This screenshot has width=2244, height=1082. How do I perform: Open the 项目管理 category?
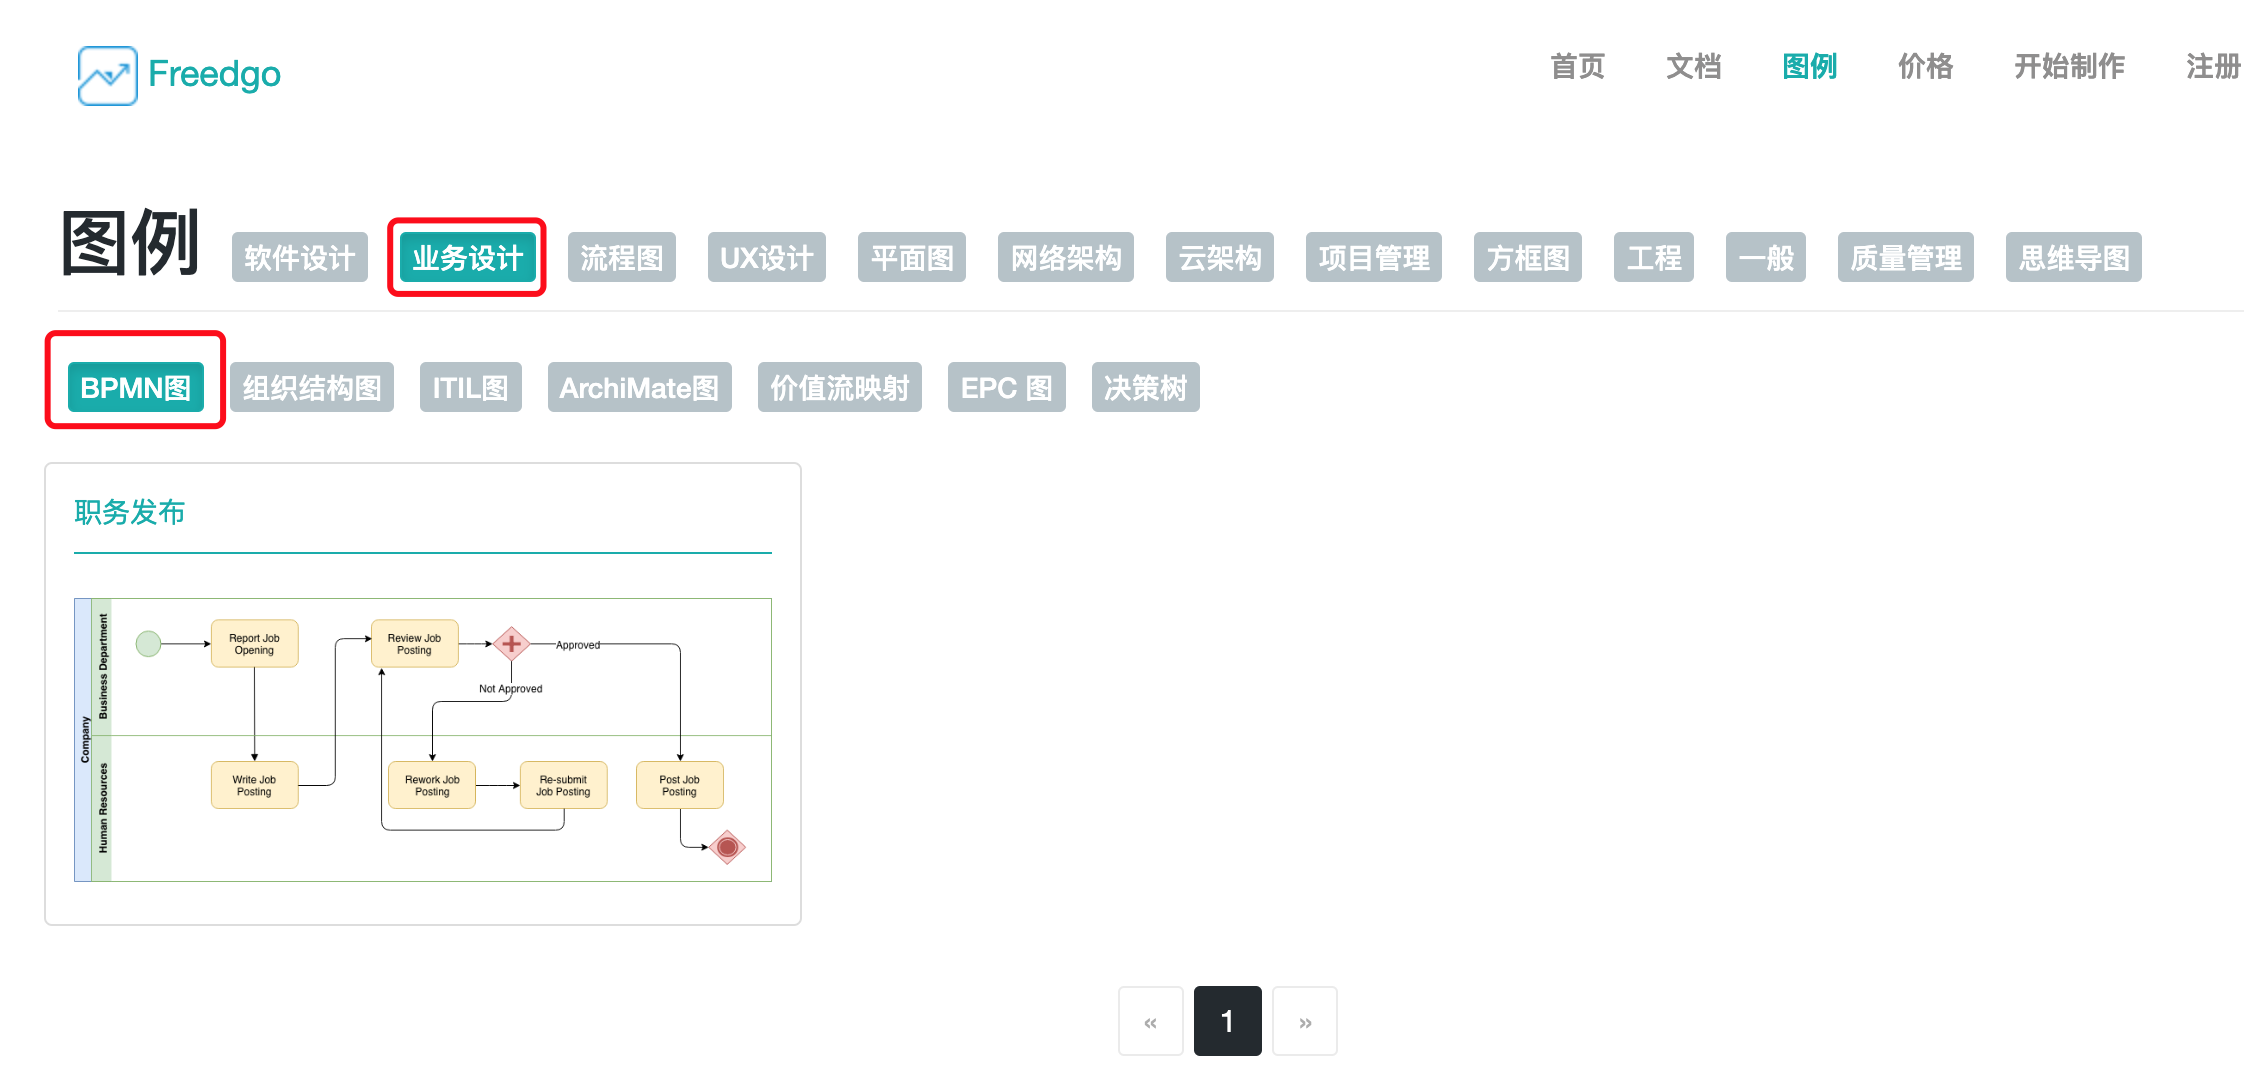click(x=1374, y=258)
